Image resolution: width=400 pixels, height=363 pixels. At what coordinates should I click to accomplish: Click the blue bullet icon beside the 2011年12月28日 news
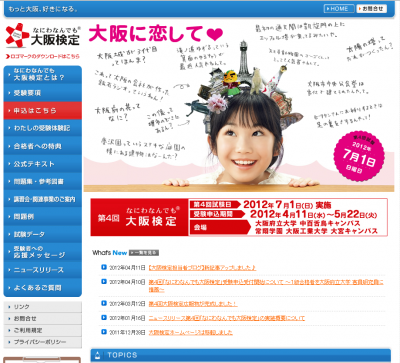104,332
